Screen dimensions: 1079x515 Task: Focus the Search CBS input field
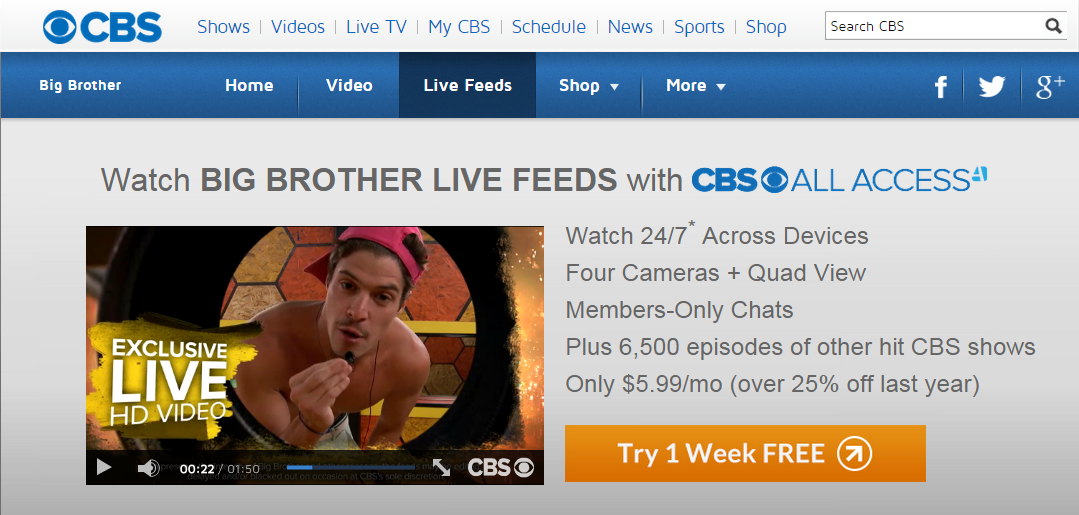(x=936, y=26)
